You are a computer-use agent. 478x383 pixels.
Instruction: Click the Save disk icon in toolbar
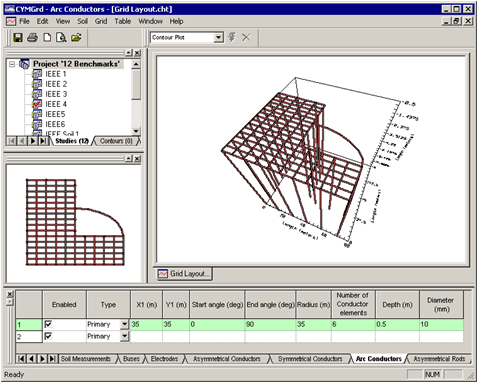click(18, 37)
